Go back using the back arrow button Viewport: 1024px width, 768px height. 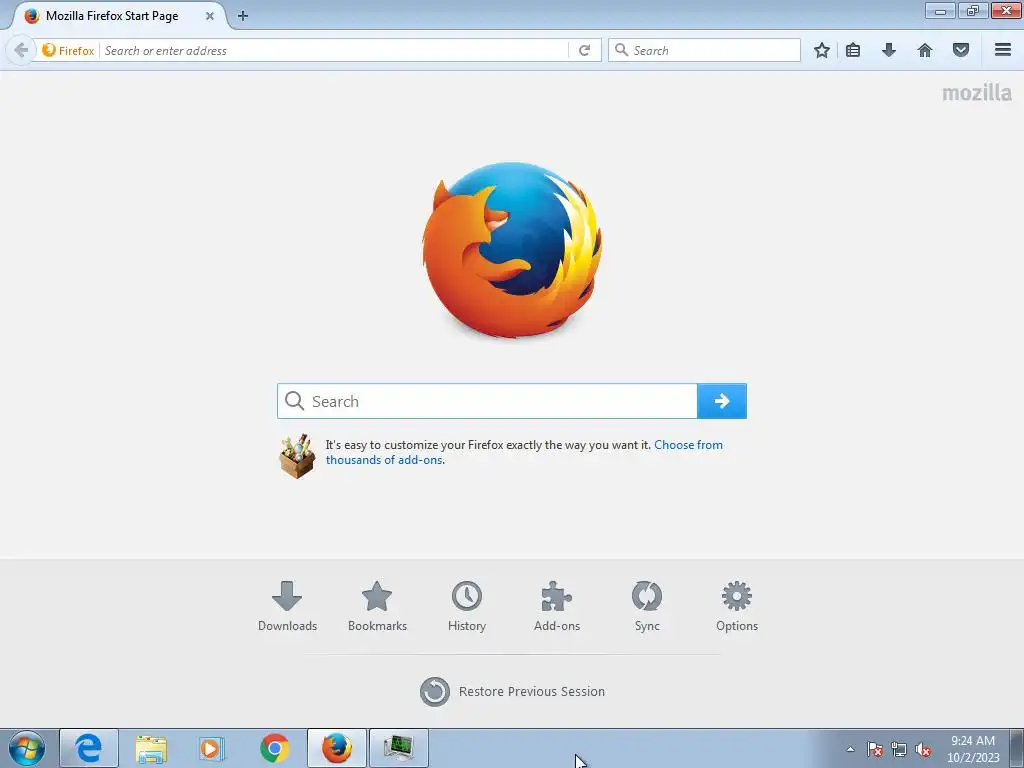click(x=21, y=50)
